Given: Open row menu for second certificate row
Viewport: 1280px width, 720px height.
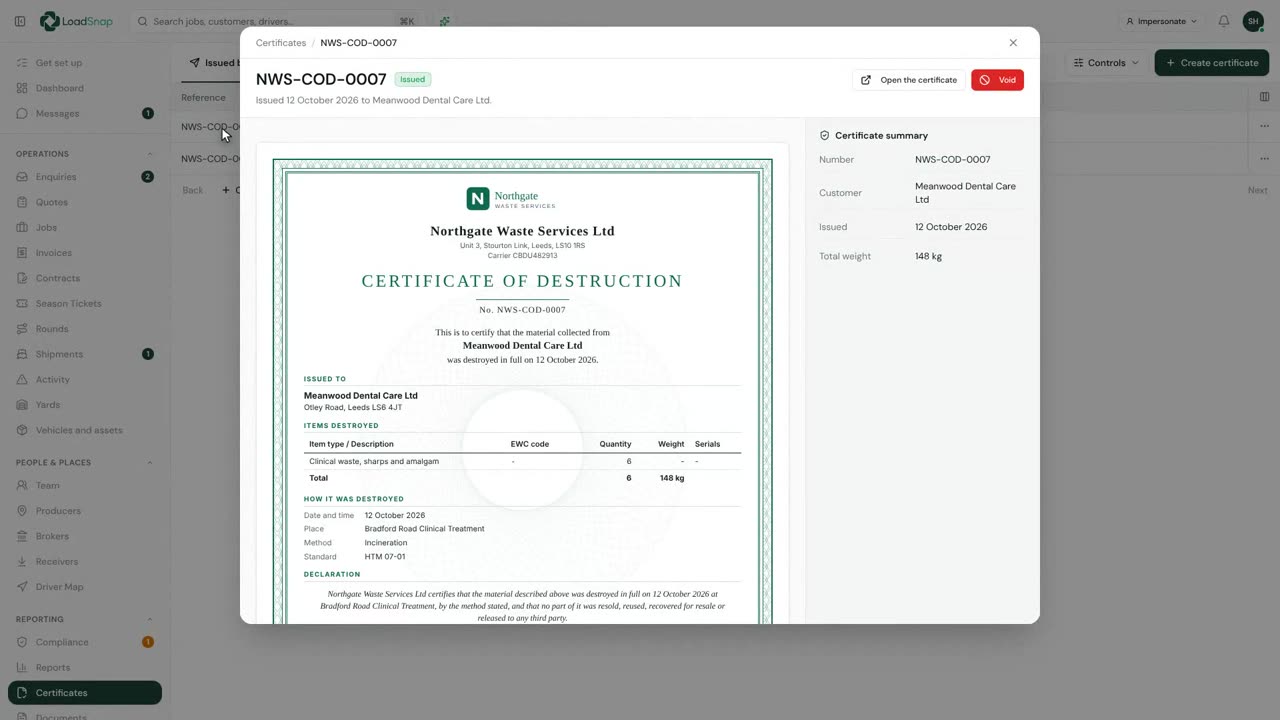Looking at the screenshot, I should coord(1264,159).
